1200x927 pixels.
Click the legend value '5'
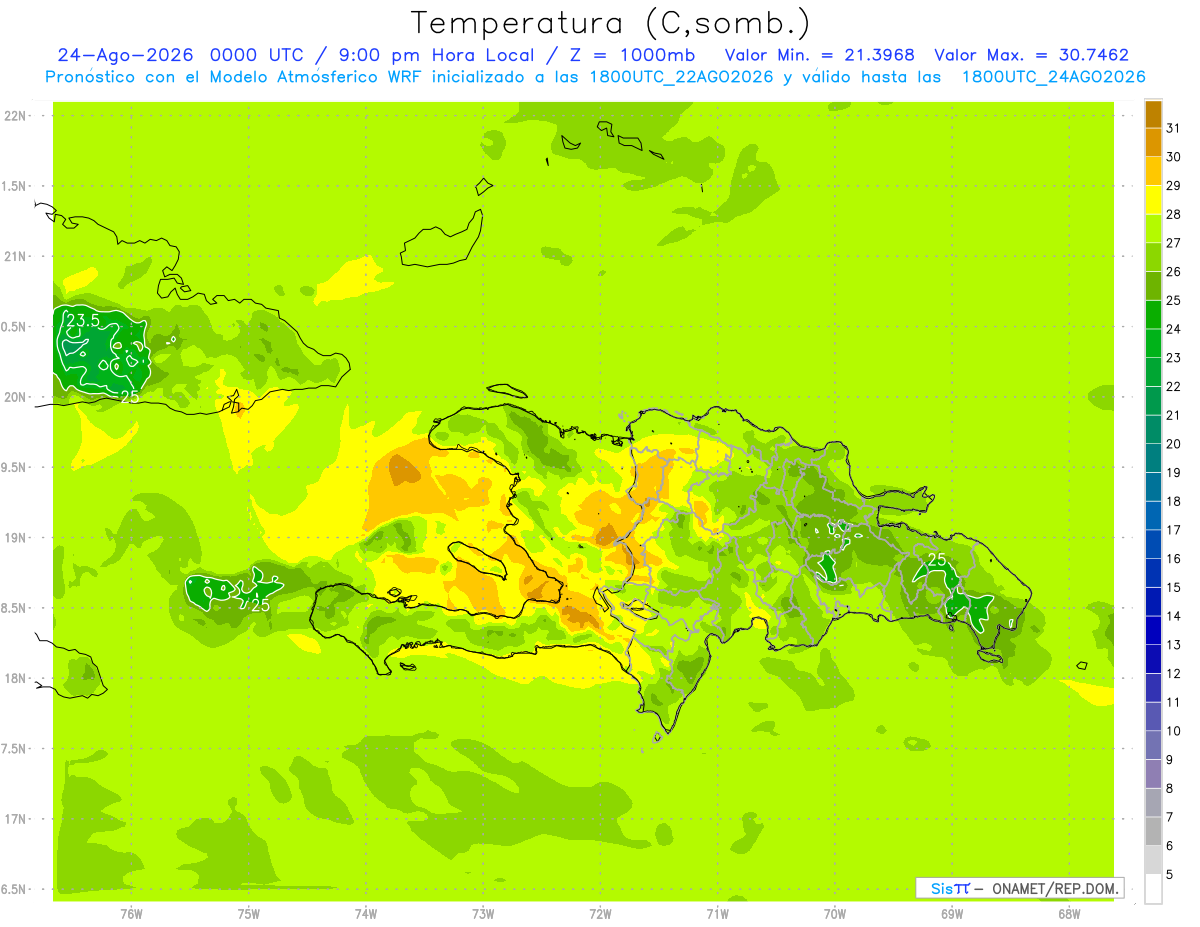pos(1171,874)
